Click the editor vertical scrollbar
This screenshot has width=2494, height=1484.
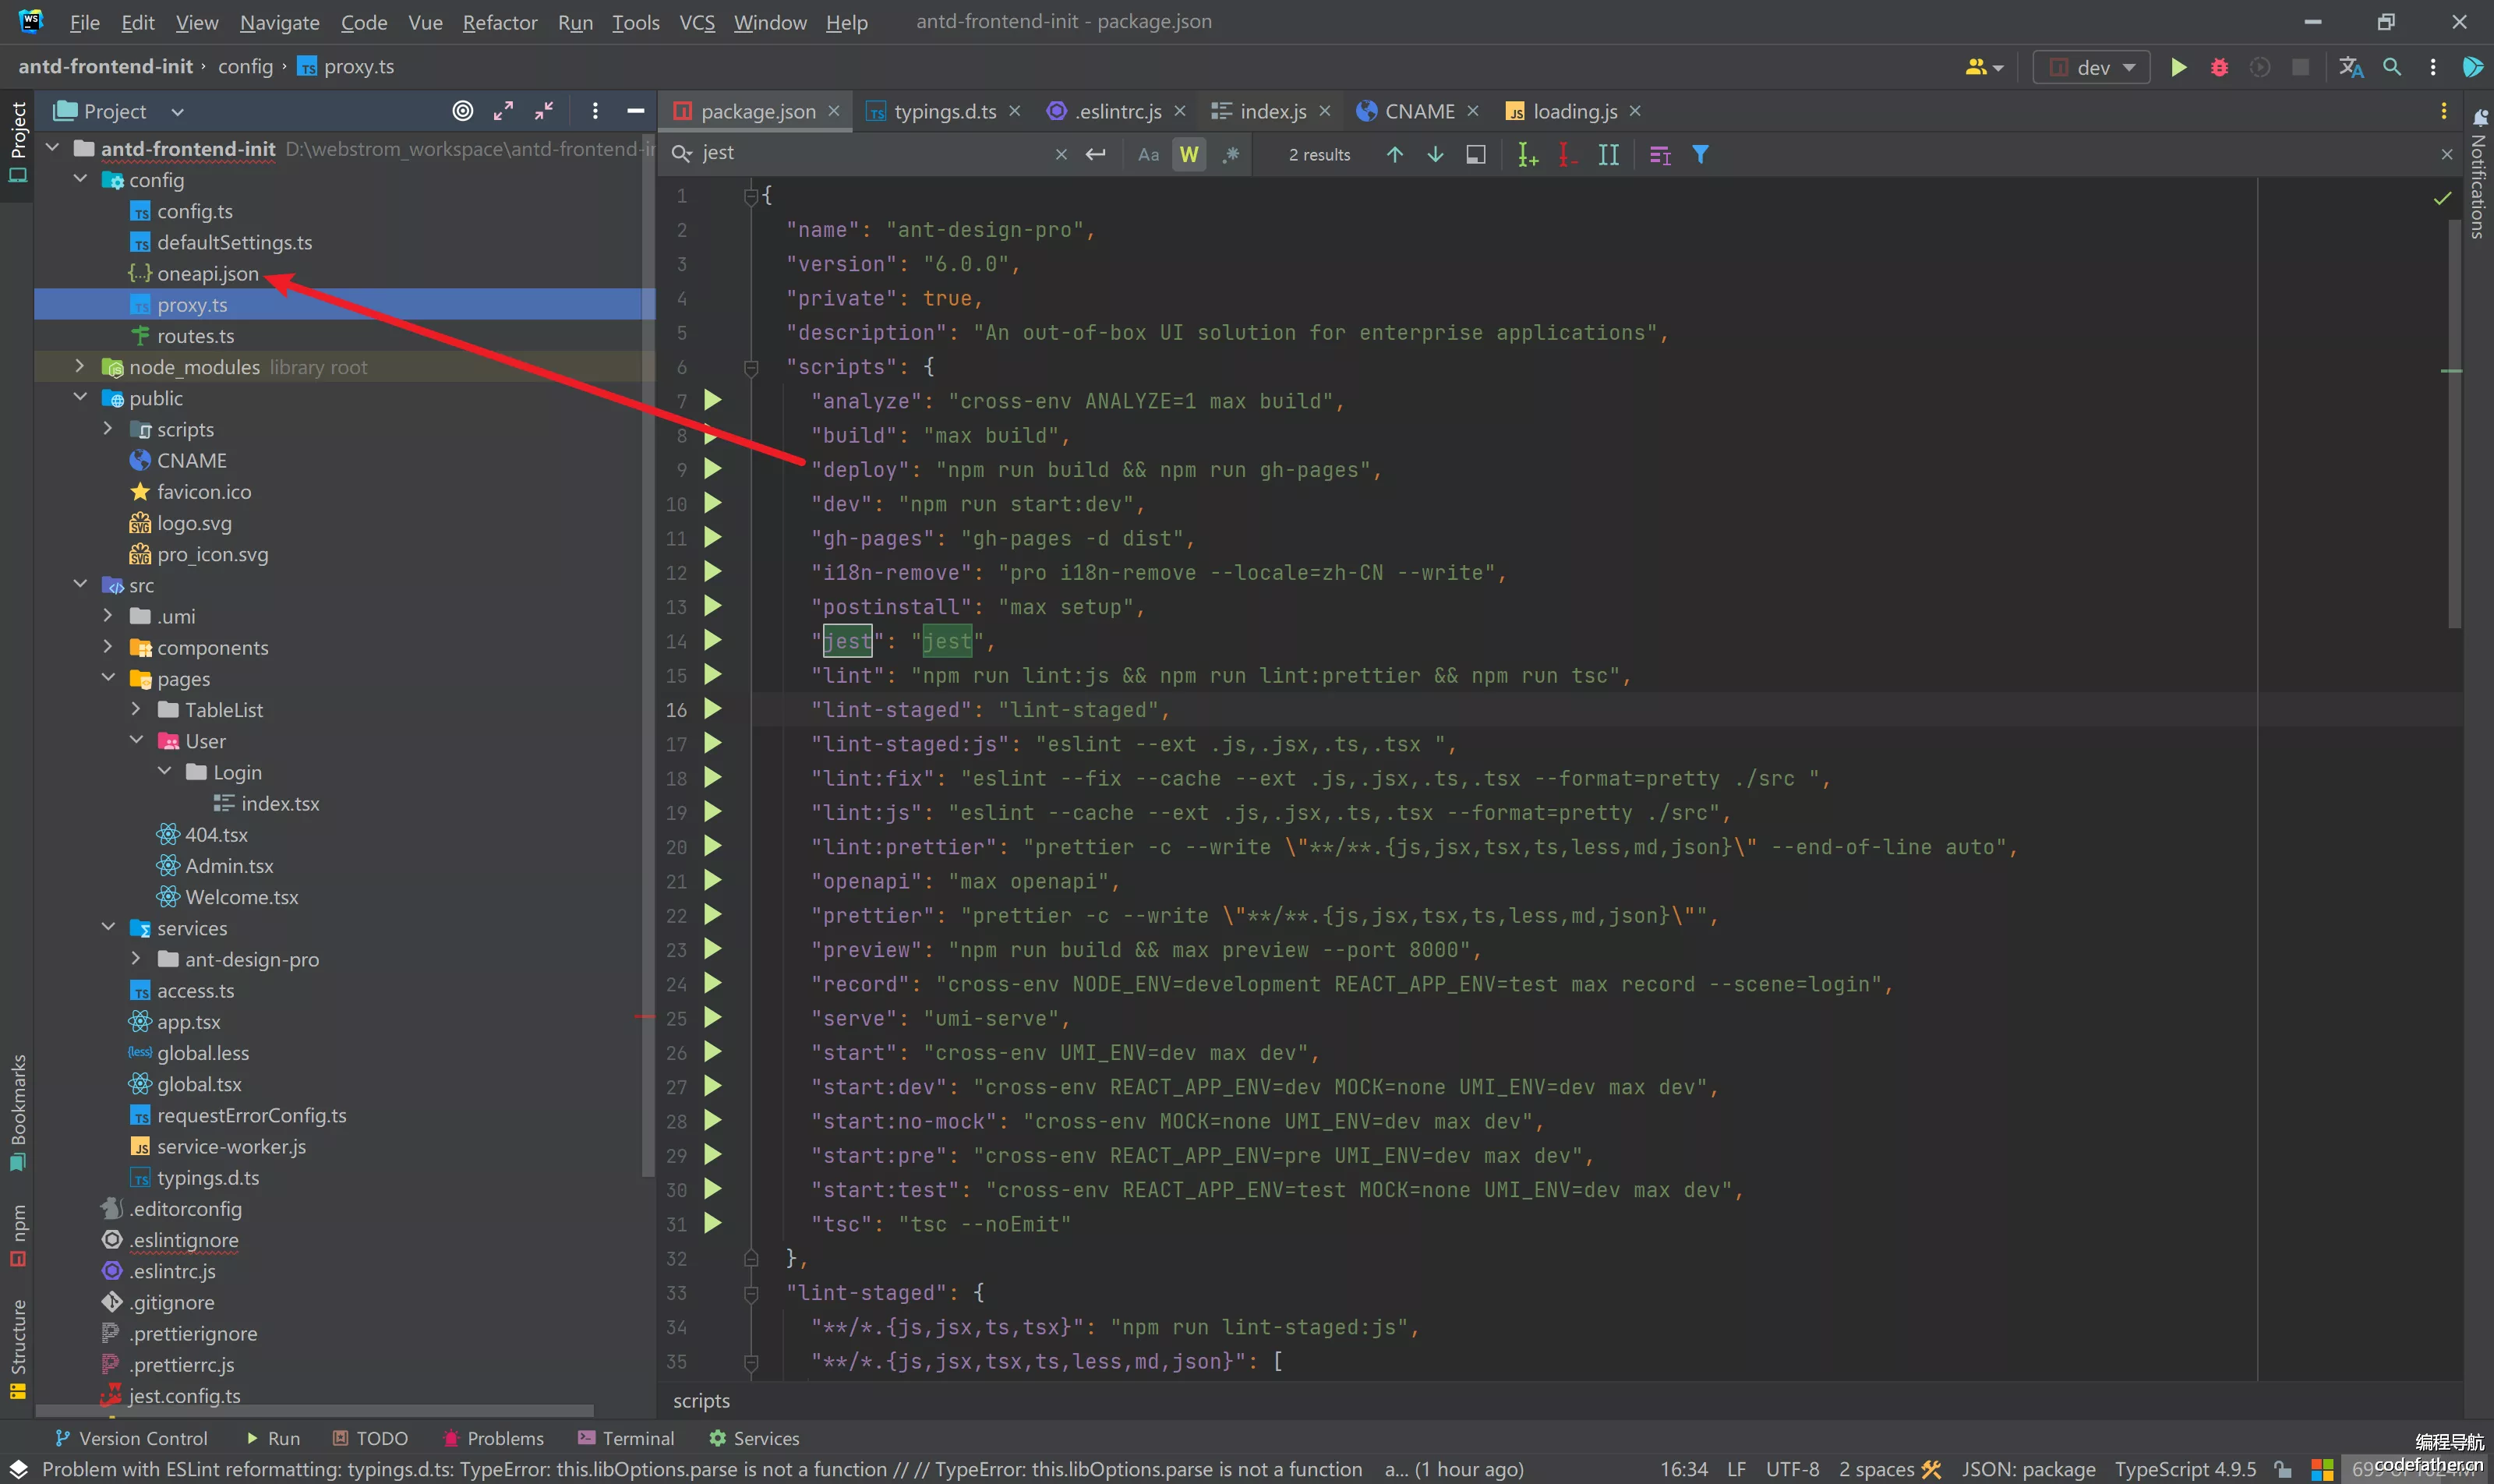coord(2455,423)
